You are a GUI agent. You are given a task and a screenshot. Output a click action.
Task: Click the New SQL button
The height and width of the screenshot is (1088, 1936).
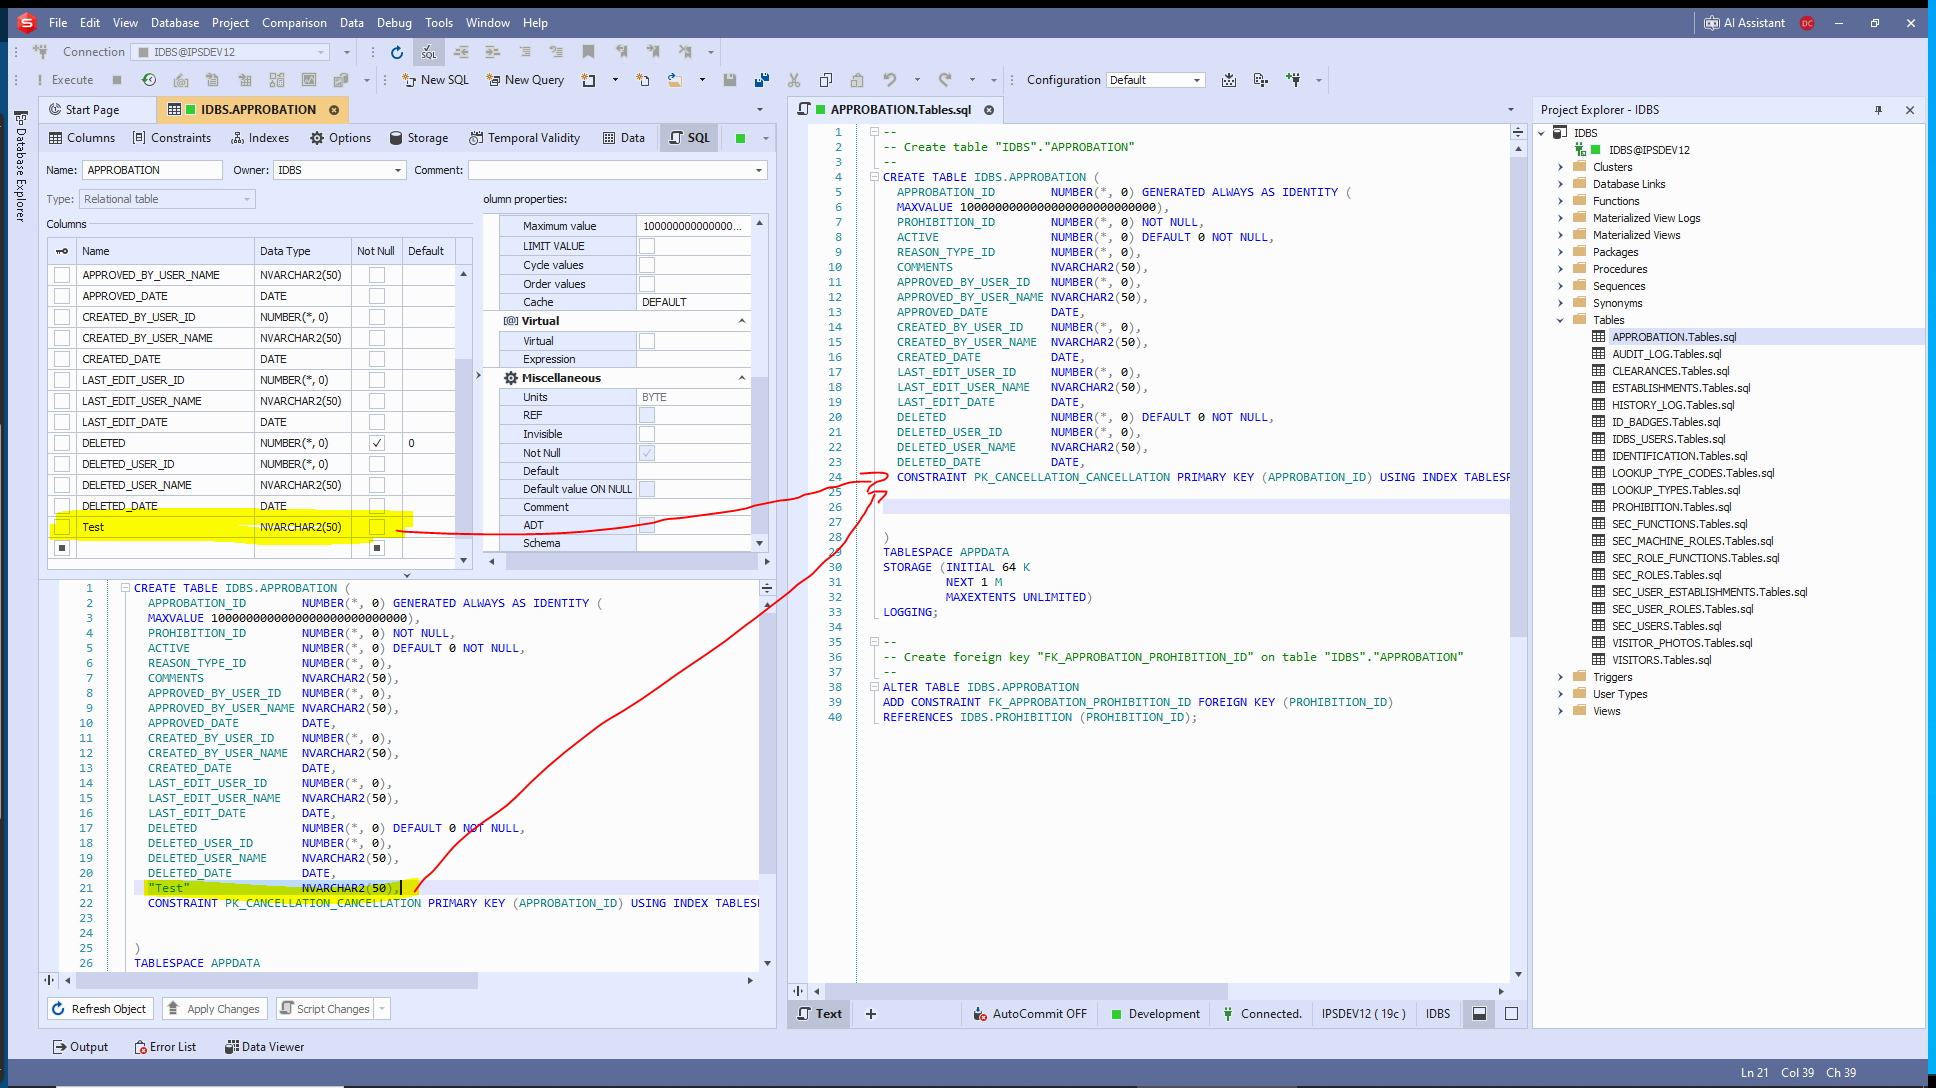[x=435, y=80]
